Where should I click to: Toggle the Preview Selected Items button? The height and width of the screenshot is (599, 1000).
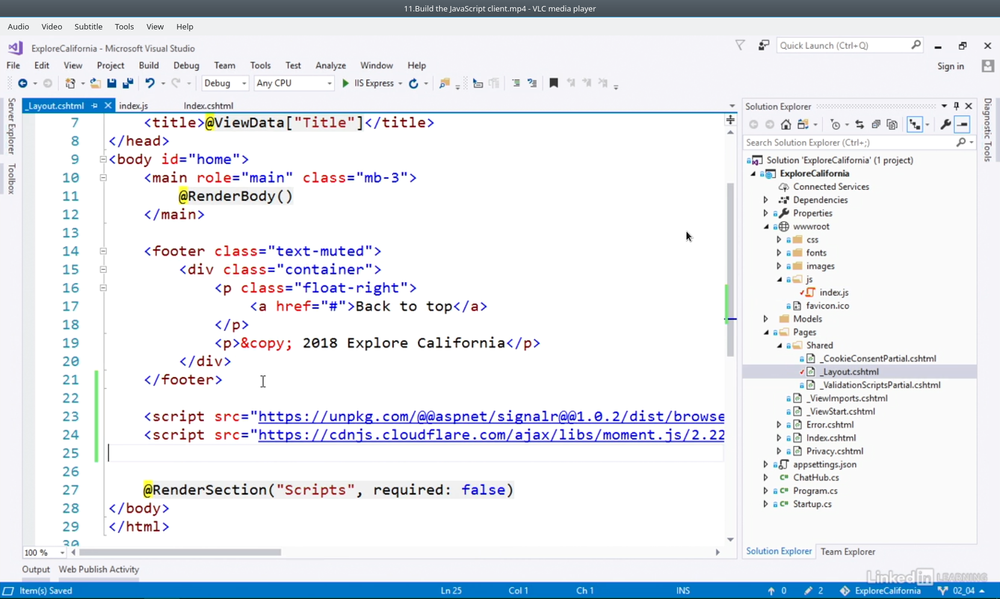click(962, 124)
